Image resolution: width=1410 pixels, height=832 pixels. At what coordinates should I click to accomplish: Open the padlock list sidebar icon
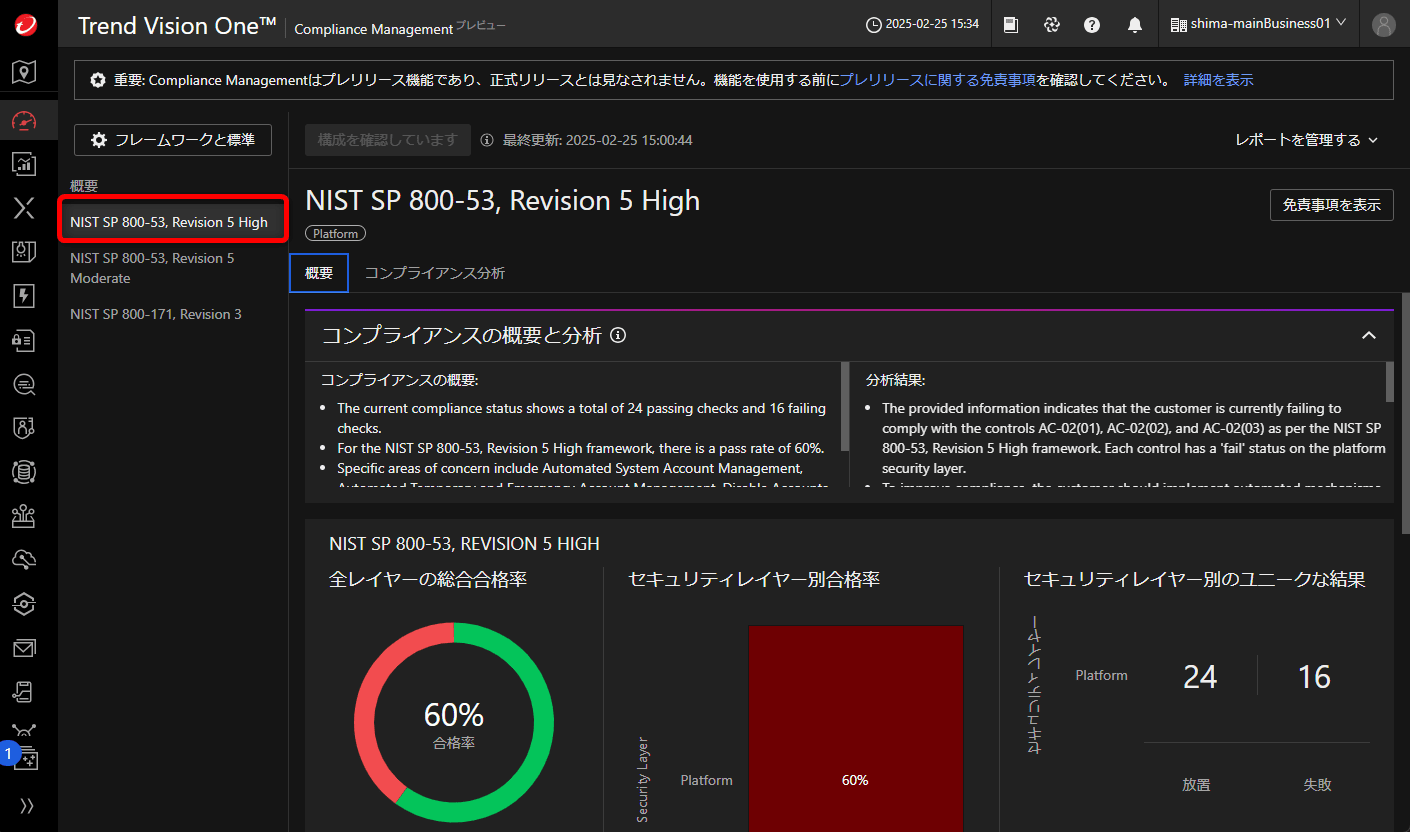click(x=24, y=340)
